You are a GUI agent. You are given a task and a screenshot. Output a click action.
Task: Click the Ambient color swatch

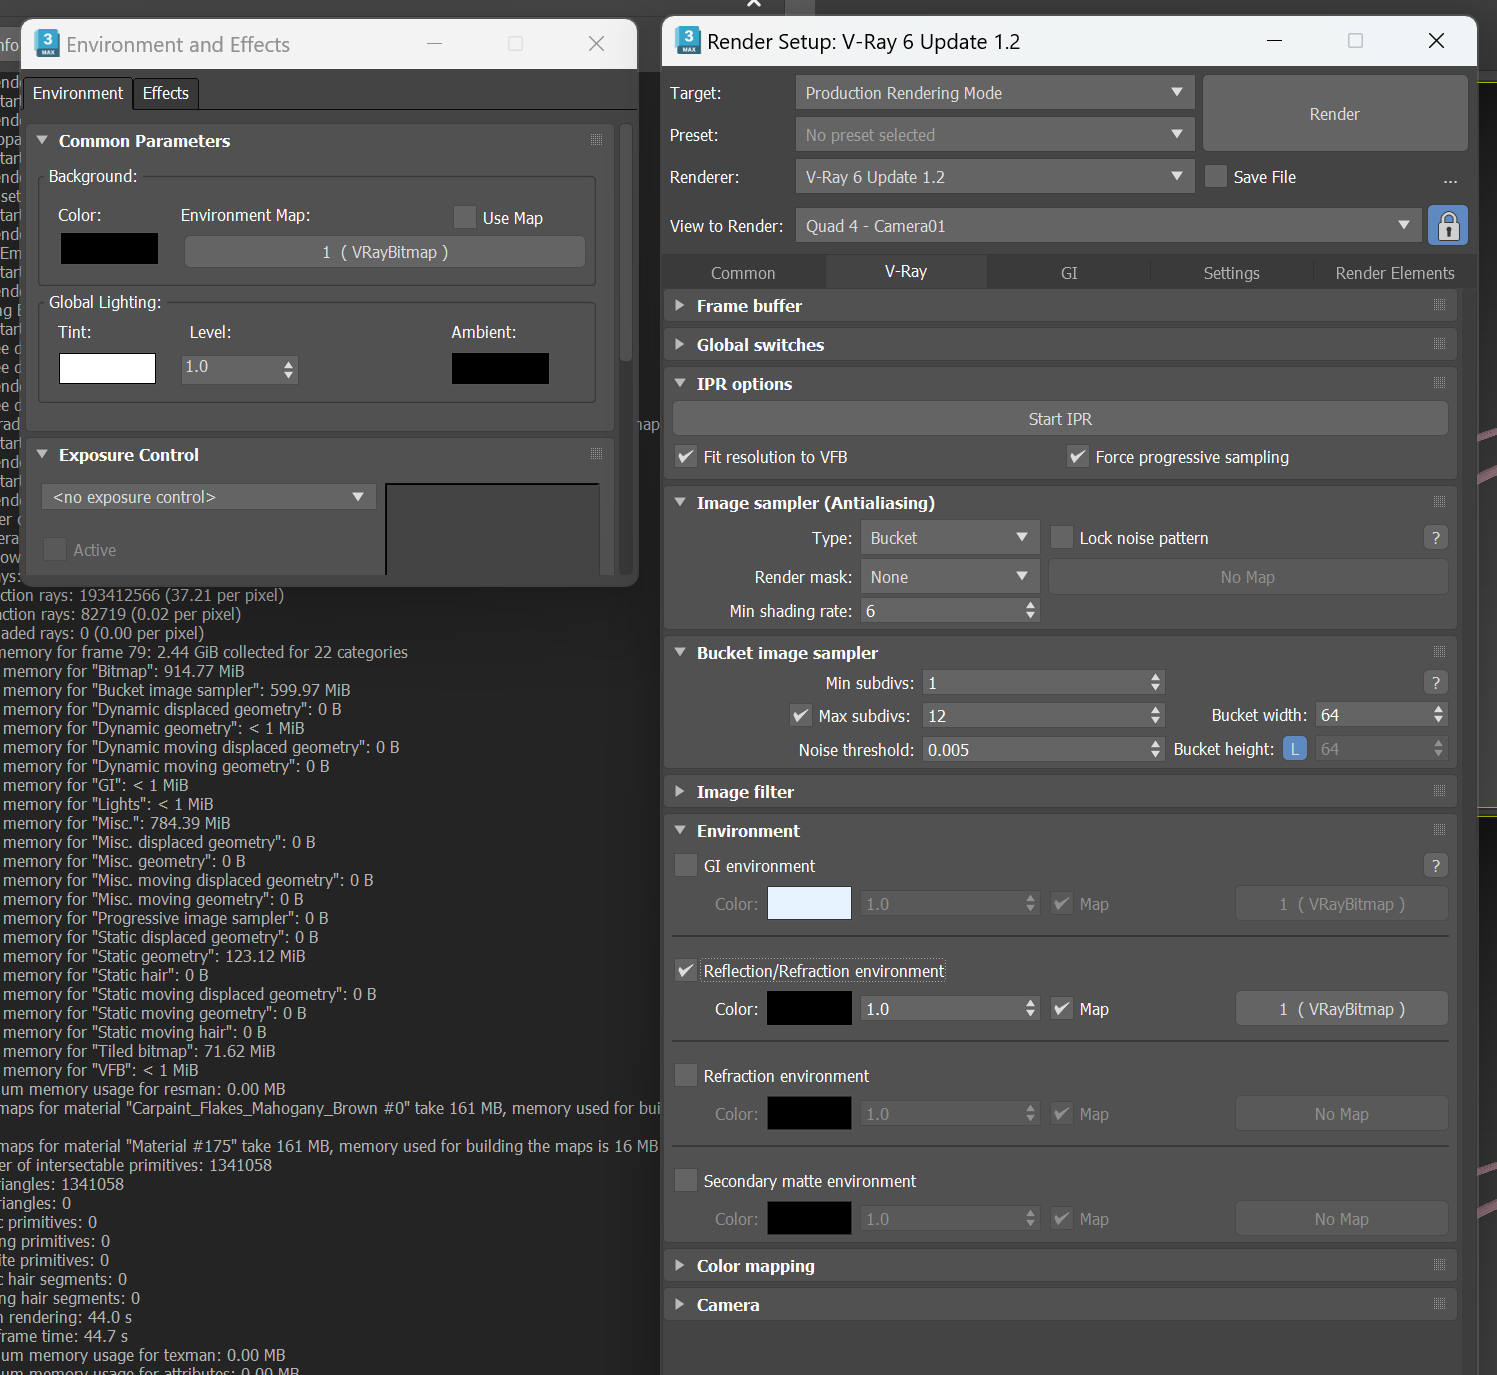(x=500, y=368)
